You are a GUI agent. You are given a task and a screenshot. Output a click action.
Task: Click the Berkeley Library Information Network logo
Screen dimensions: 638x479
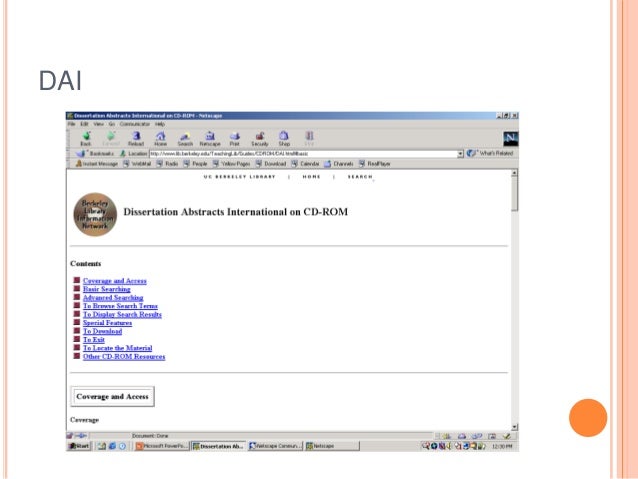[x=95, y=214]
